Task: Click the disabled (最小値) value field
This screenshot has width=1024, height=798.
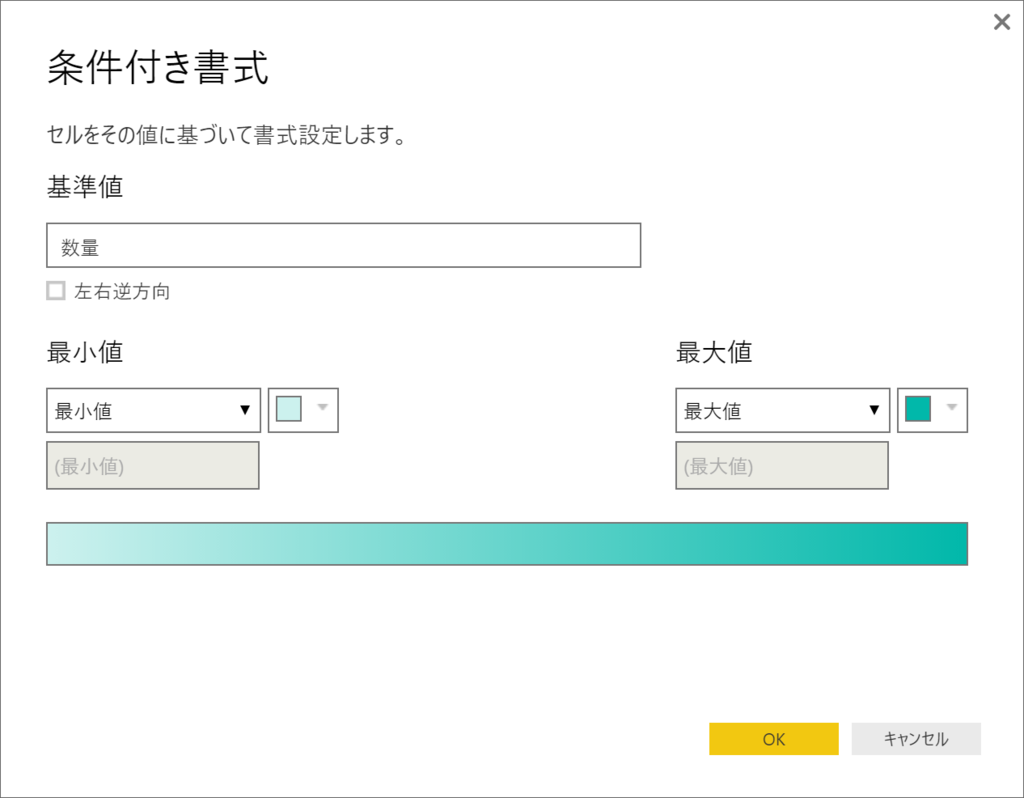Action: pos(153,466)
